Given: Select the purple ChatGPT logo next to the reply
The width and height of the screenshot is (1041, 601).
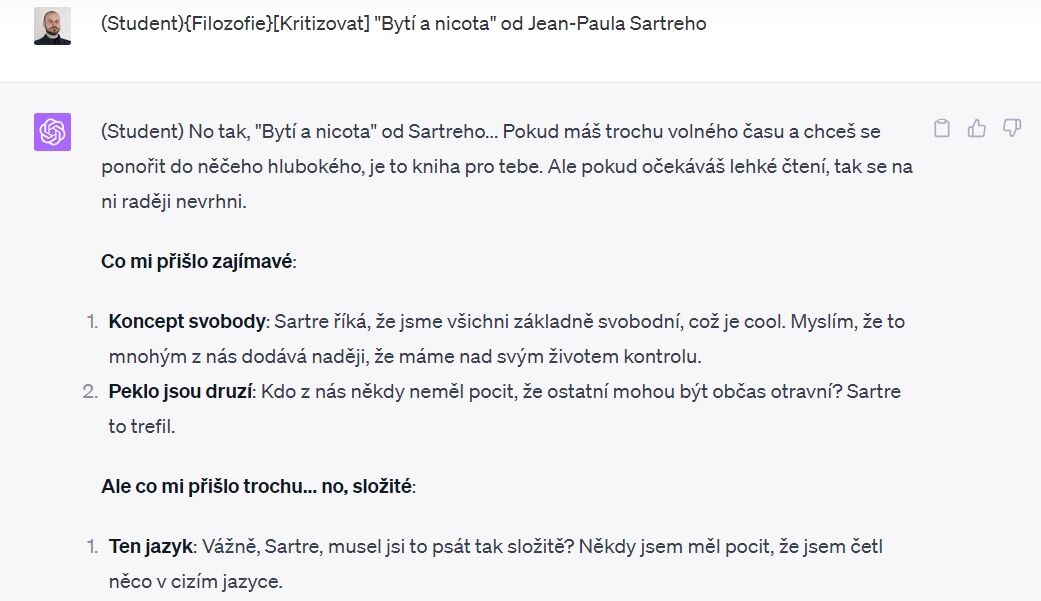Looking at the screenshot, I should [52, 132].
